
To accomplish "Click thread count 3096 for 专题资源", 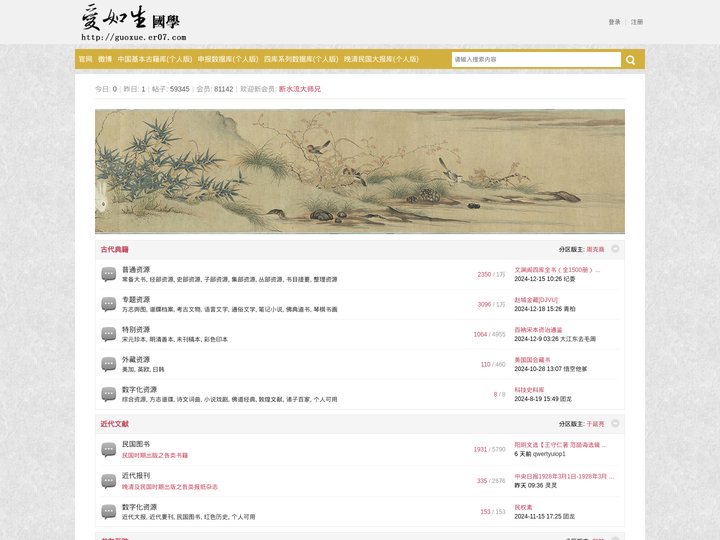I will (x=484, y=304).
